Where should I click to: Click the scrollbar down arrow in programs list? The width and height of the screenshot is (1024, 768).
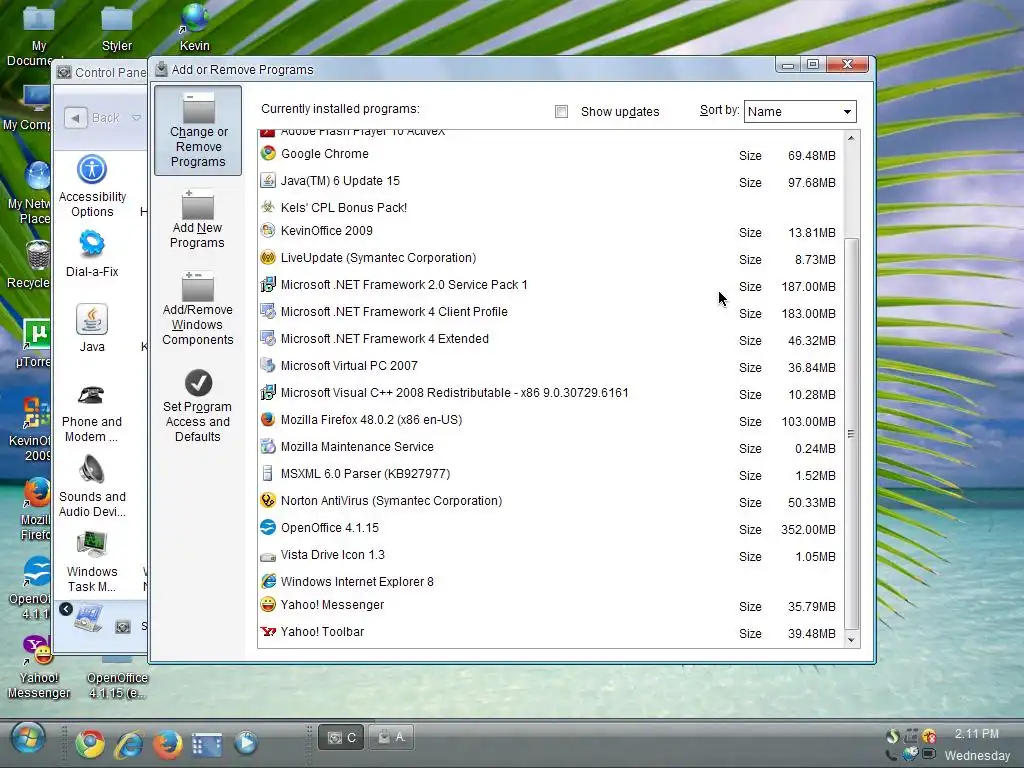point(850,640)
